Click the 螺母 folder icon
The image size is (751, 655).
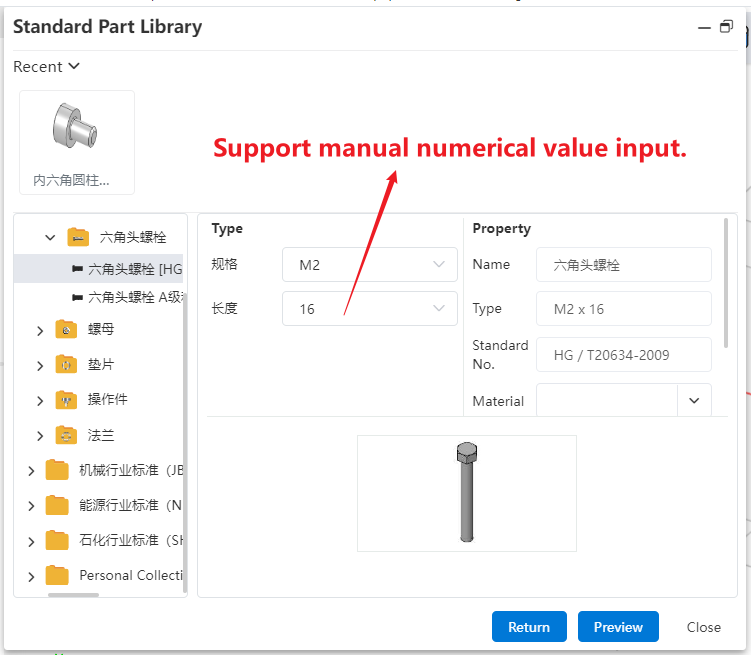tap(66, 329)
